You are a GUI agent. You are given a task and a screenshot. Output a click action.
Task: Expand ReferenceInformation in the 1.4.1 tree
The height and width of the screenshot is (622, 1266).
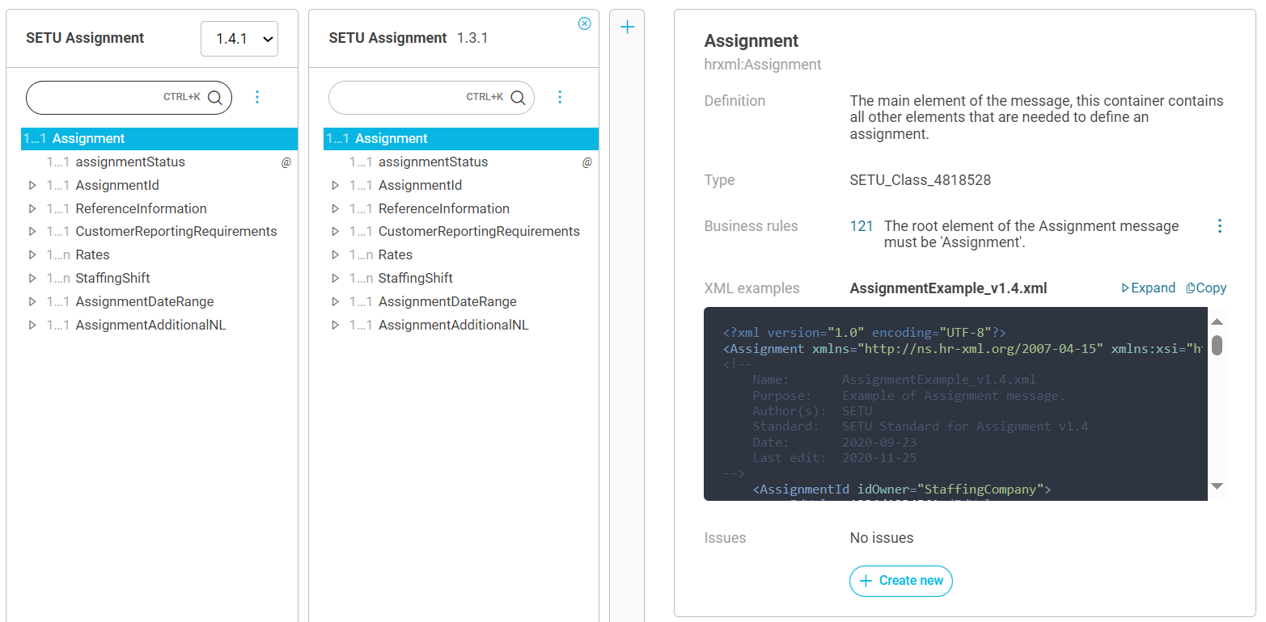pyautogui.click(x=33, y=209)
